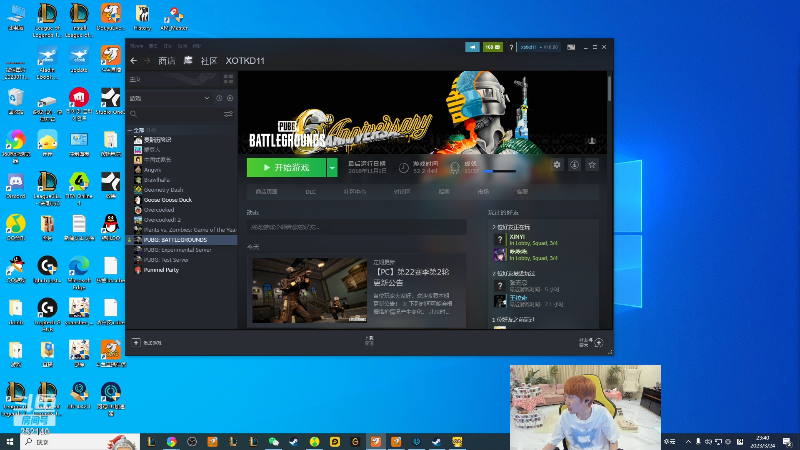Screen dimensions: 800x450
Task: Open the XOTKD11 profile tab
Action: coord(245,61)
